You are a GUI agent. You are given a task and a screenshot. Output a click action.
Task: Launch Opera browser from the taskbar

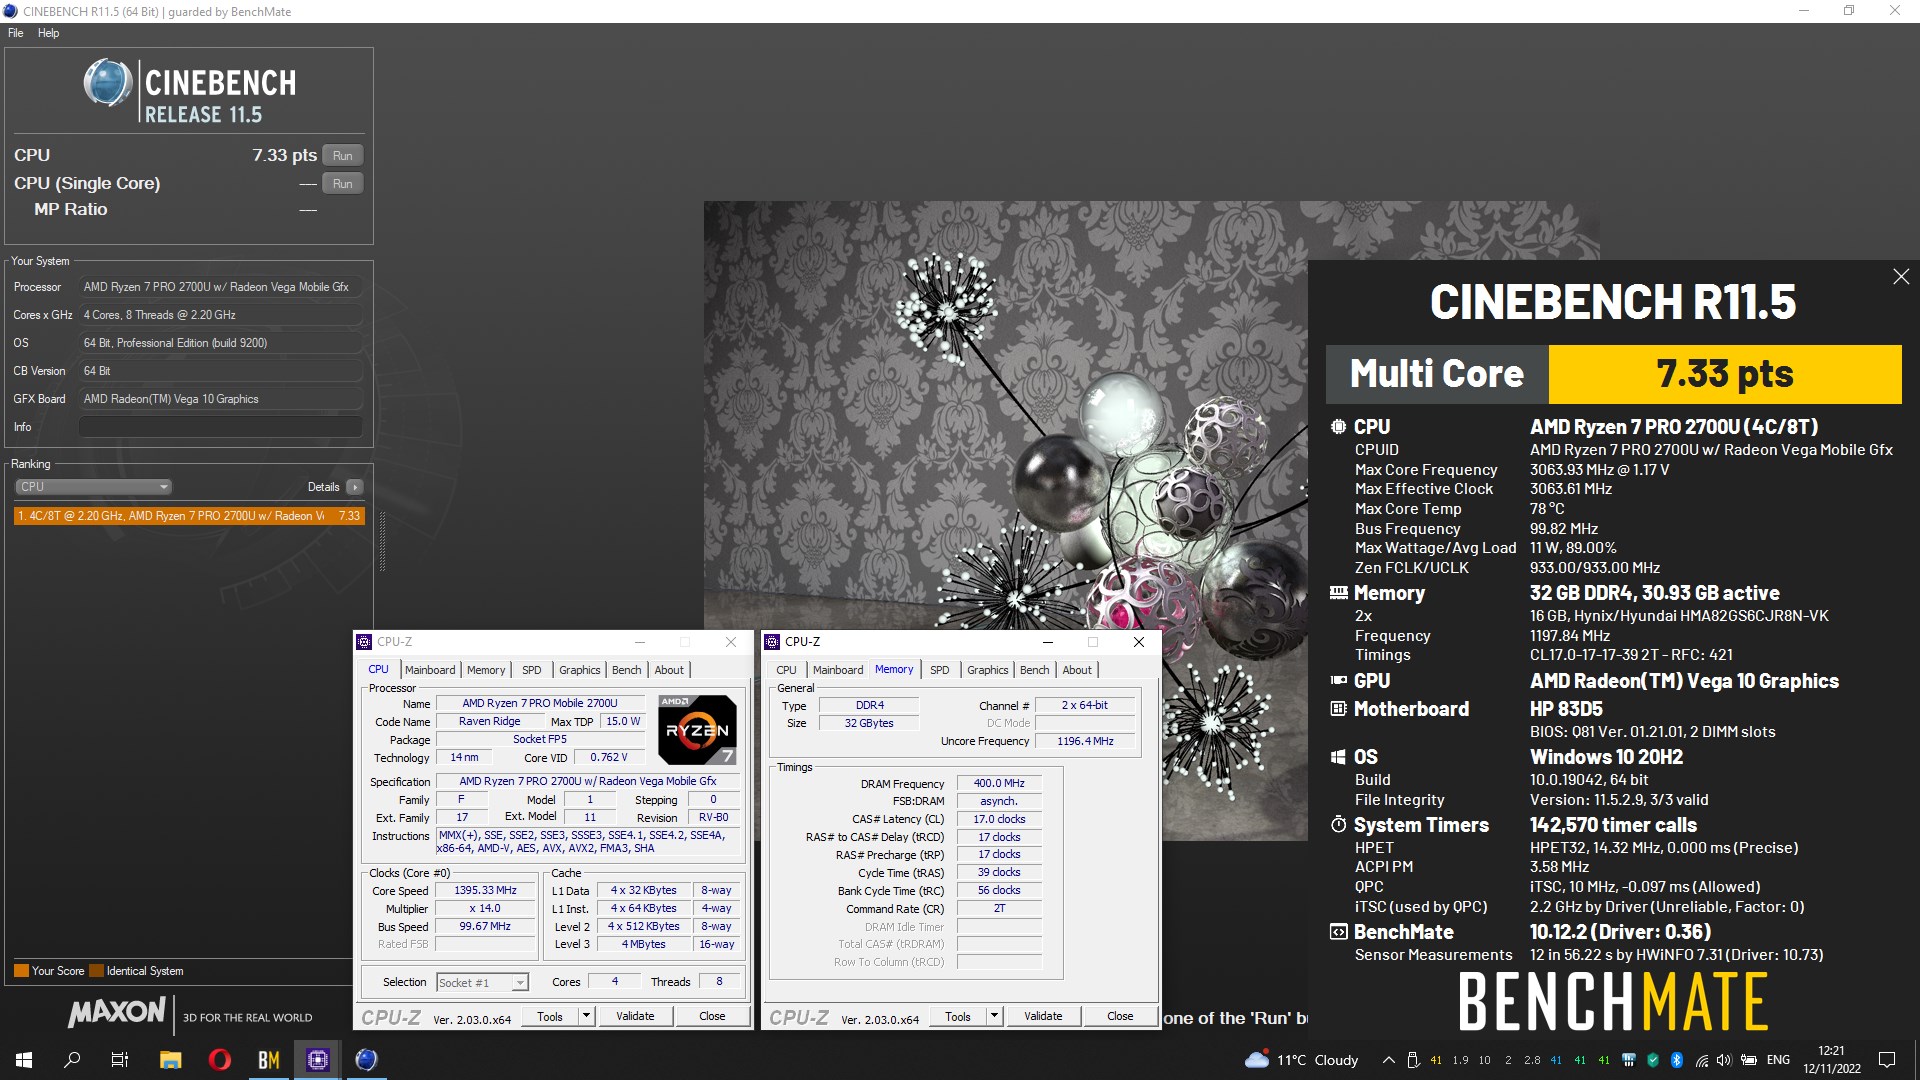click(219, 1060)
